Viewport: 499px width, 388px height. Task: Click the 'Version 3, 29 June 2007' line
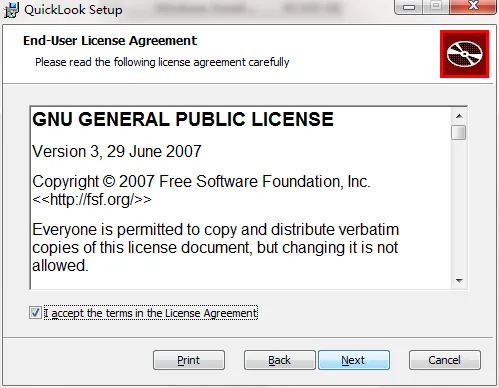pos(117,151)
